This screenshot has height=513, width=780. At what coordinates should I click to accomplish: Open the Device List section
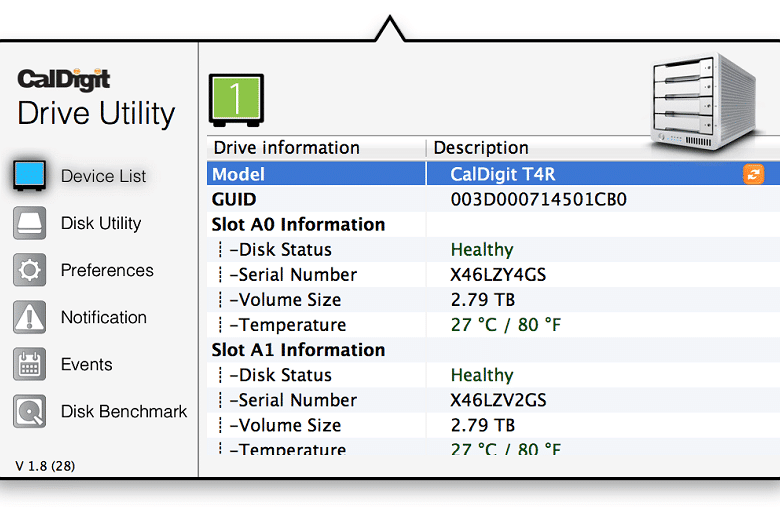click(x=103, y=176)
